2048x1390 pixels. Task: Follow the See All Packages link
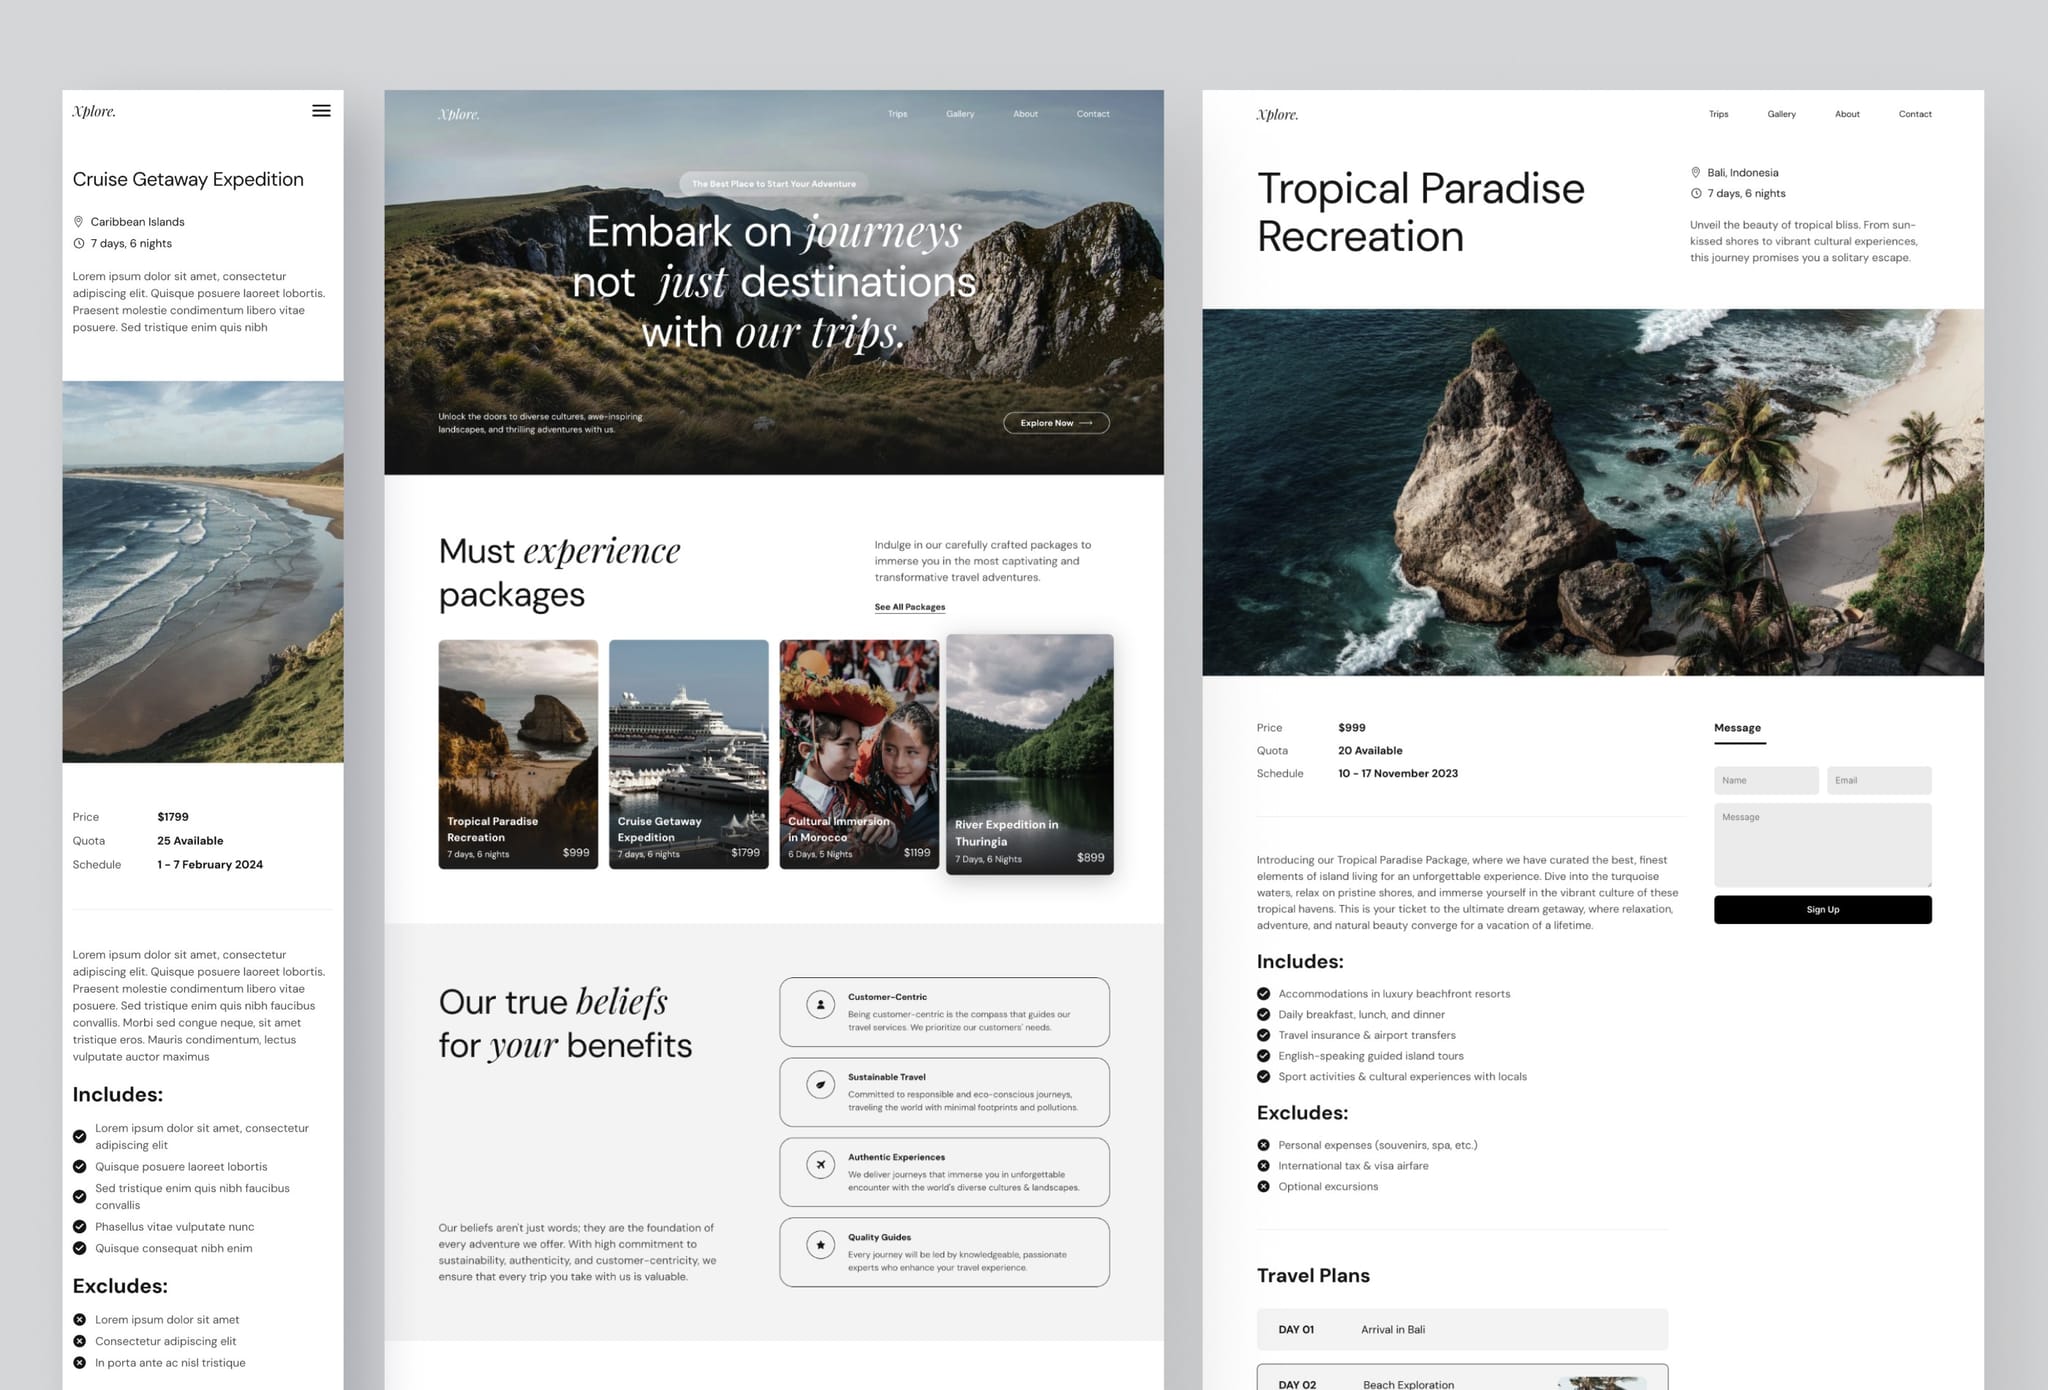[x=910, y=607]
